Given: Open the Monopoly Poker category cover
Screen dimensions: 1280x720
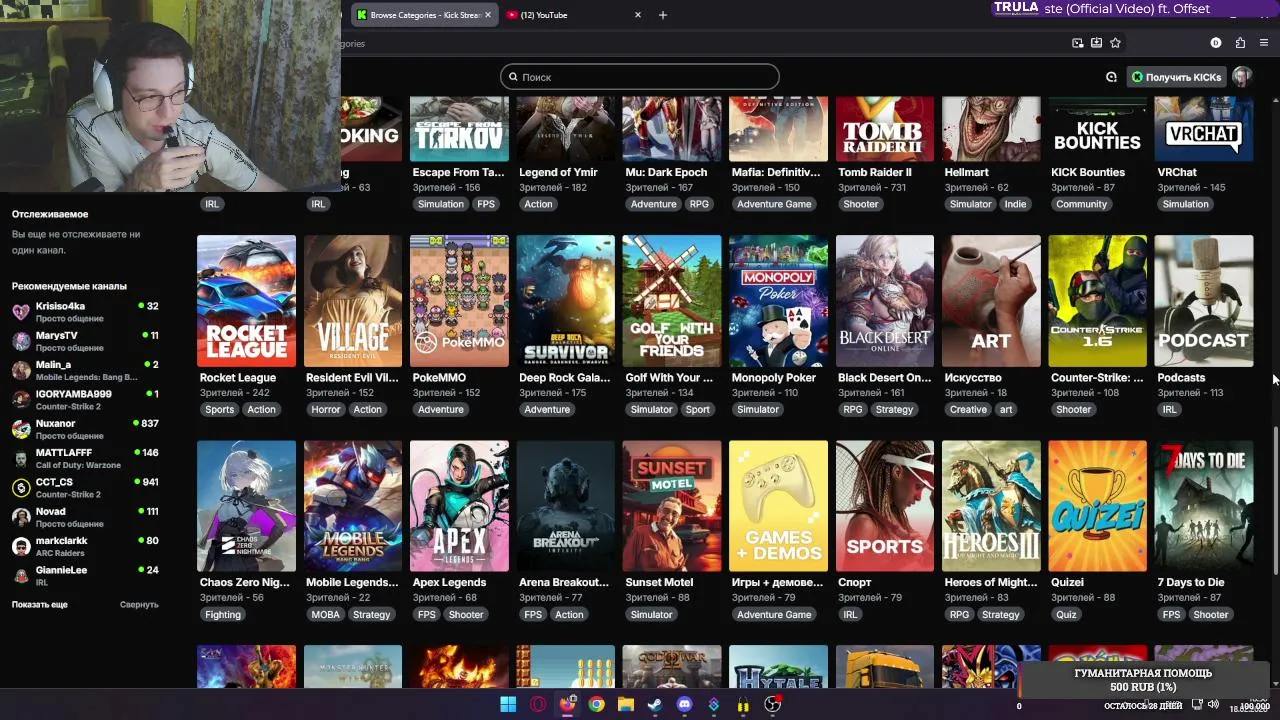Looking at the screenshot, I should tap(778, 301).
